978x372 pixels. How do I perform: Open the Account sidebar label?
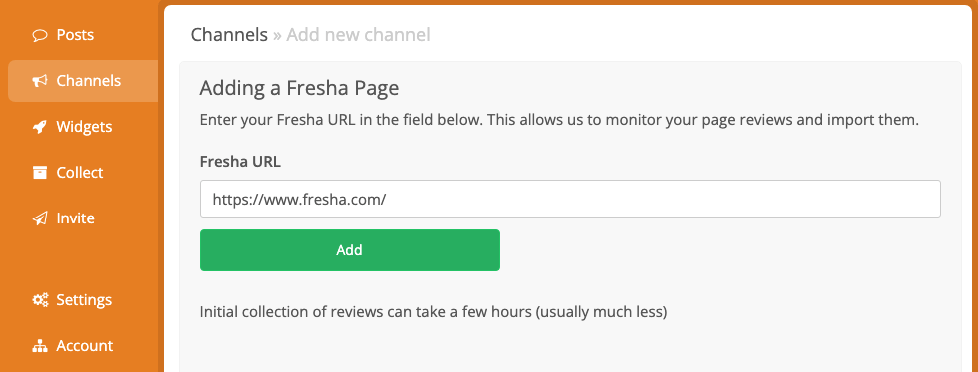pos(85,346)
